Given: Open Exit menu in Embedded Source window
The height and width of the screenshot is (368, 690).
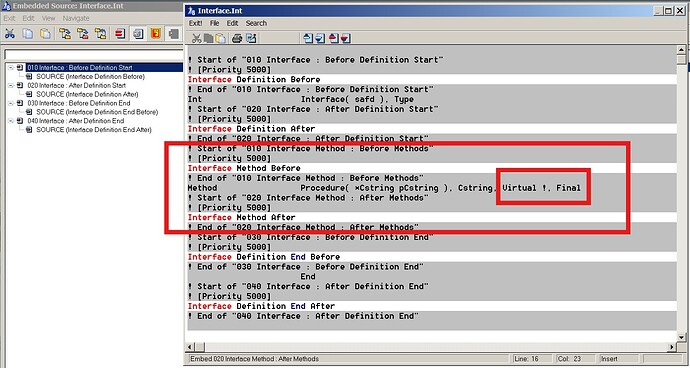Looking at the screenshot, I should pyautogui.click(x=9, y=18).
